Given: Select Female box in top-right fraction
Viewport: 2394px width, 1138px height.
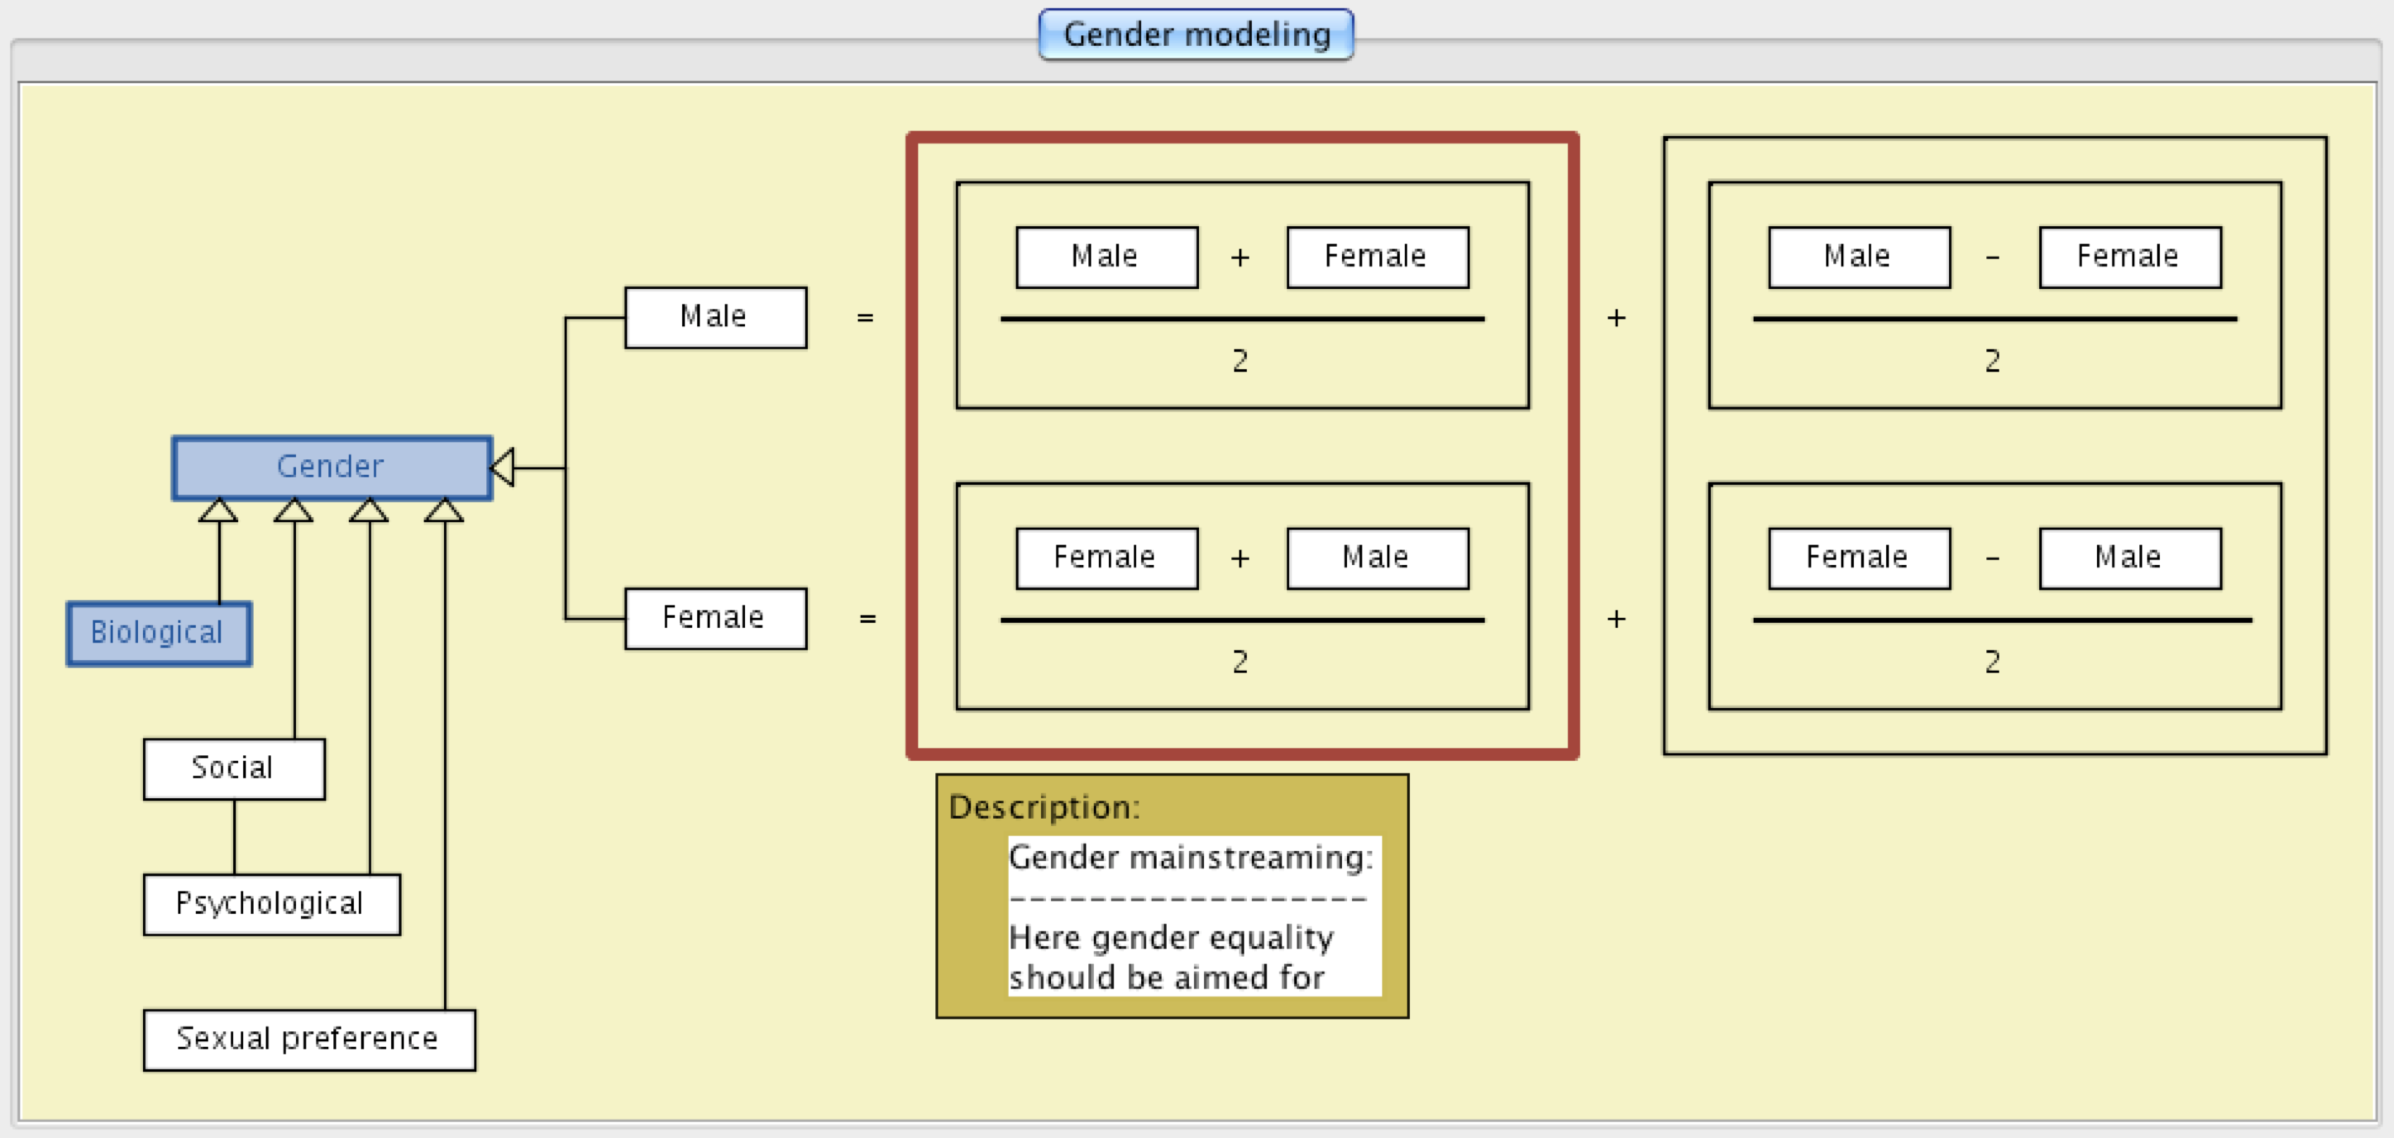Looking at the screenshot, I should pyautogui.click(x=2129, y=257).
